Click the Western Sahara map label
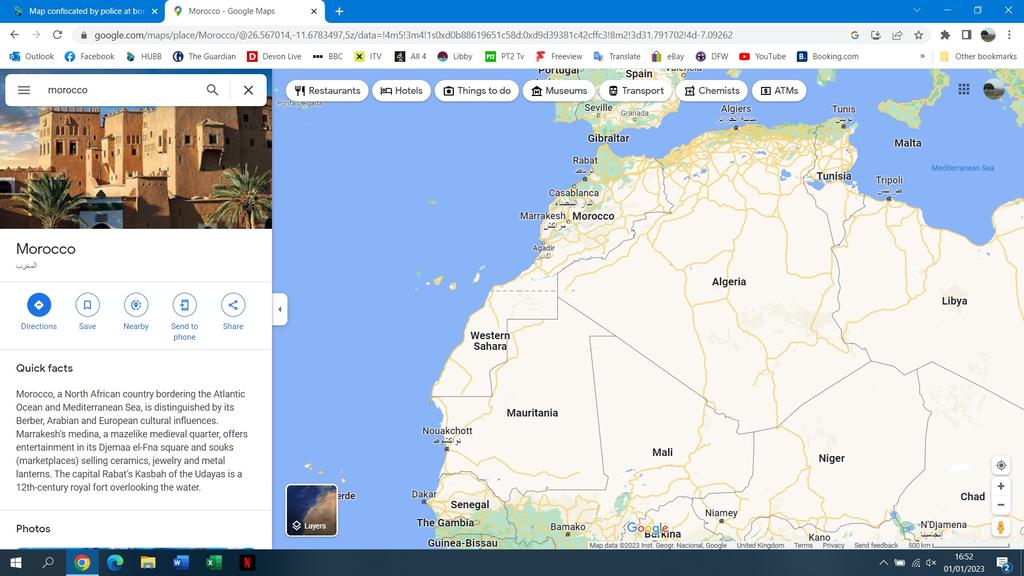This screenshot has height=576, width=1024. pyautogui.click(x=490, y=341)
